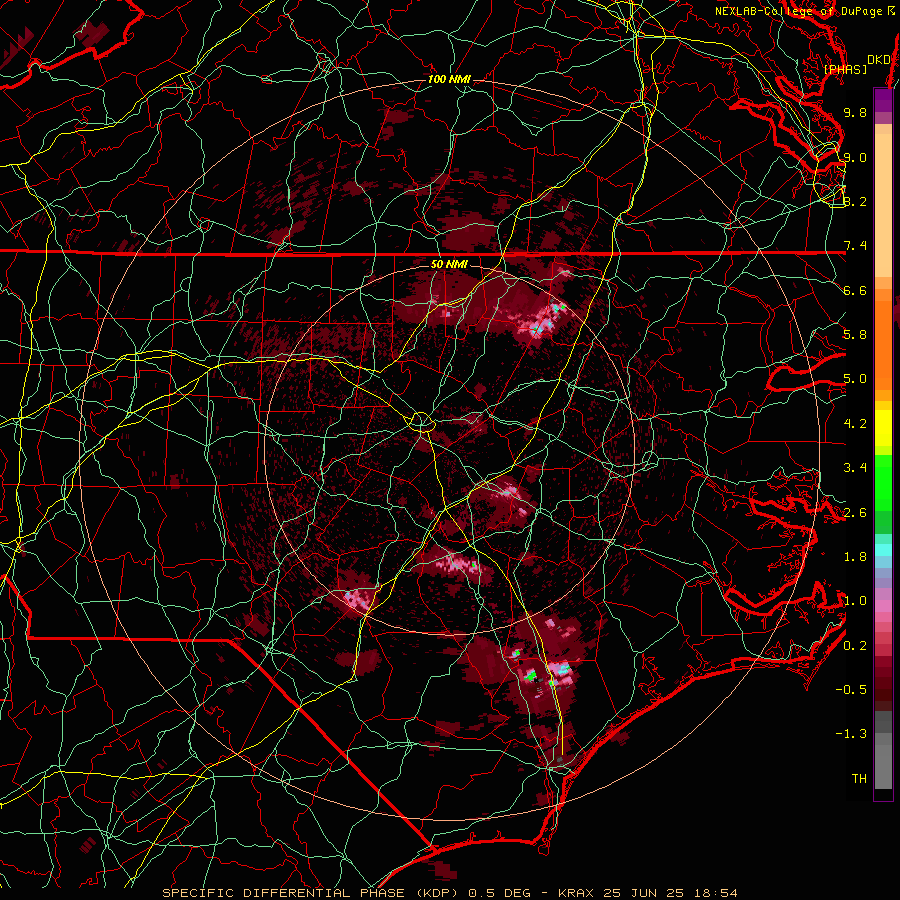Pick the bright green segment of color bar
The image size is (900, 900).
[883, 482]
